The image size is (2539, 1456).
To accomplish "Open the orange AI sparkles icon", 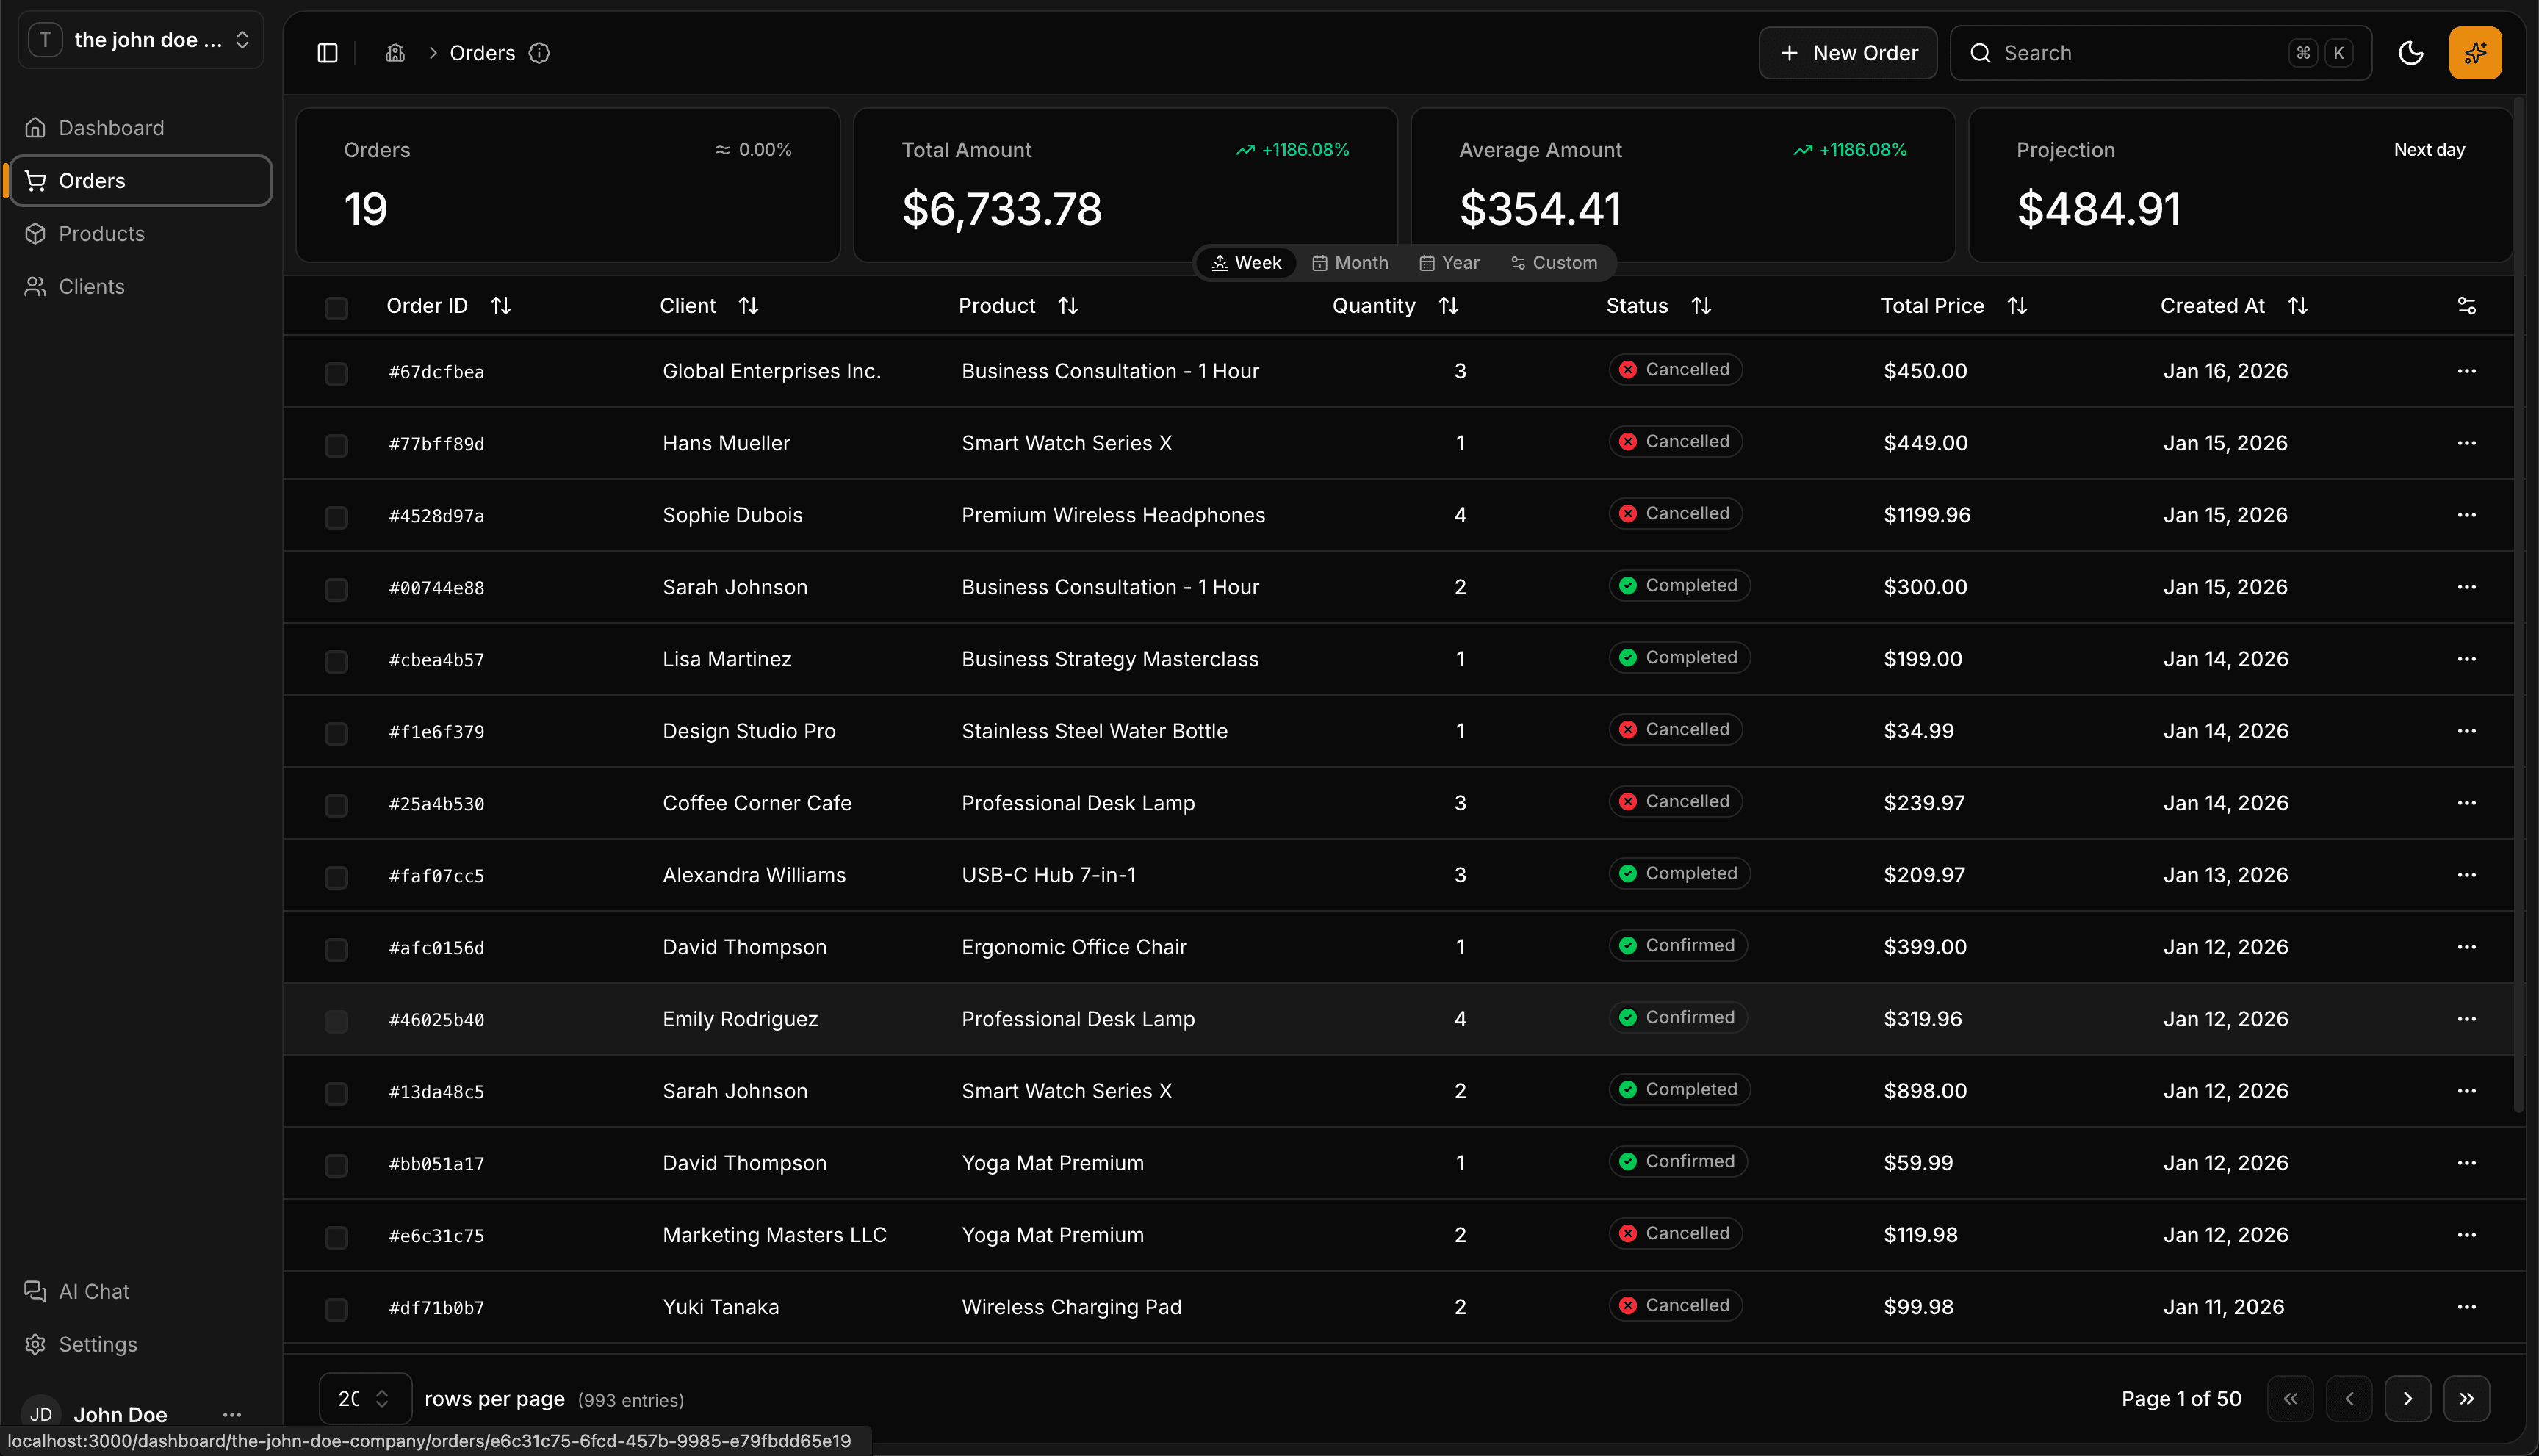I will coord(2475,52).
